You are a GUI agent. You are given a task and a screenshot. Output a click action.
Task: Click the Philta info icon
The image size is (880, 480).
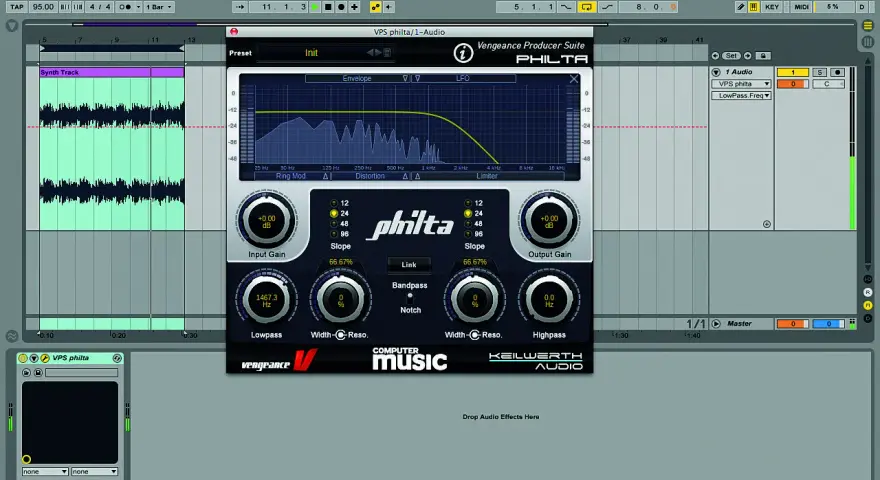pyautogui.click(x=463, y=53)
